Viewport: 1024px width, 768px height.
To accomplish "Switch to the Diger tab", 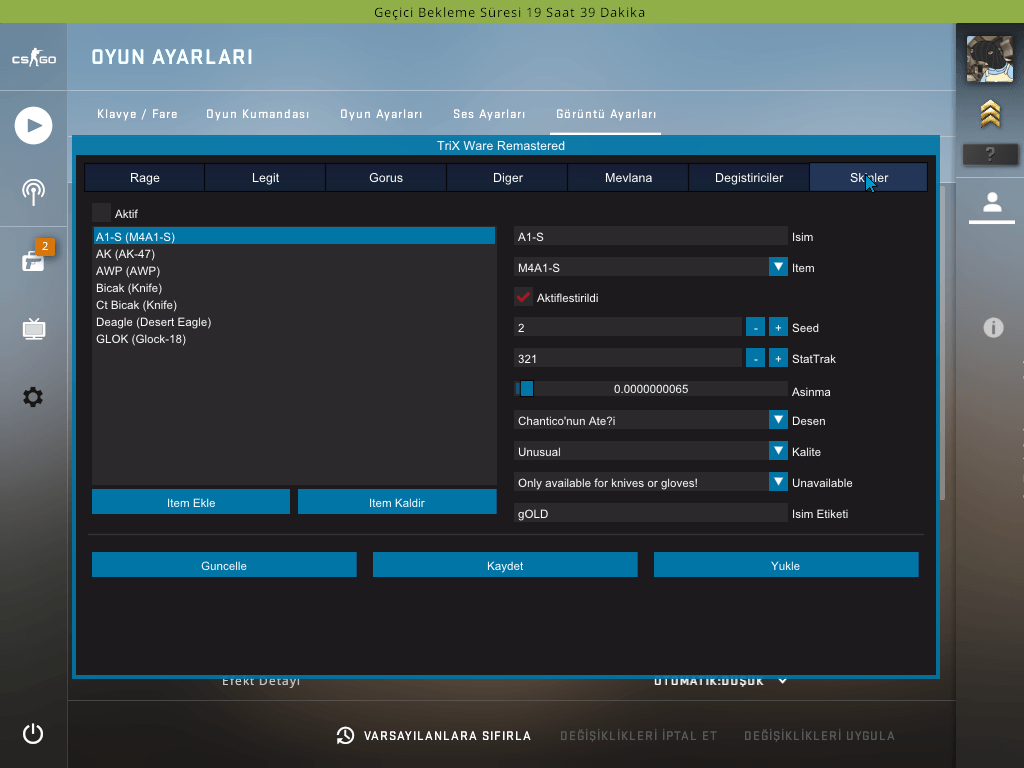I will pyautogui.click(x=507, y=177).
